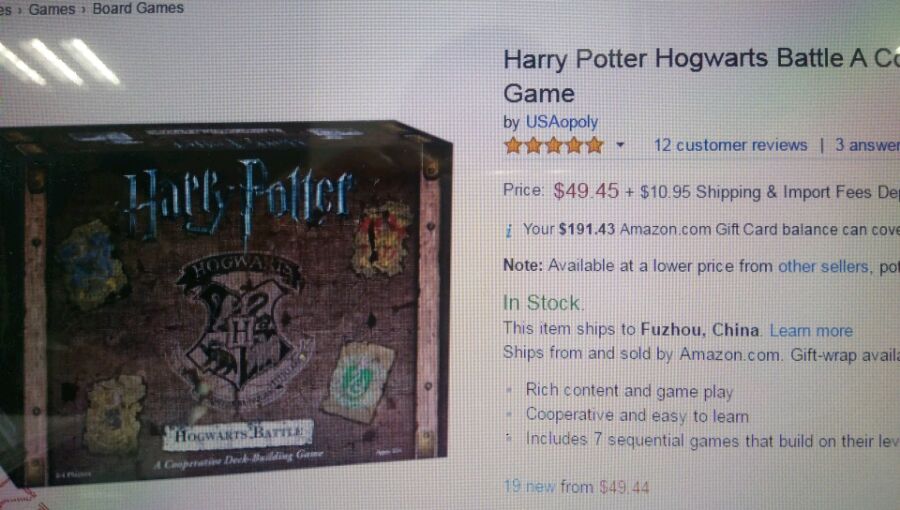This screenshot has width=900, height=510.
Task: Click the USAopoly brand link
Action: [562, 122]
